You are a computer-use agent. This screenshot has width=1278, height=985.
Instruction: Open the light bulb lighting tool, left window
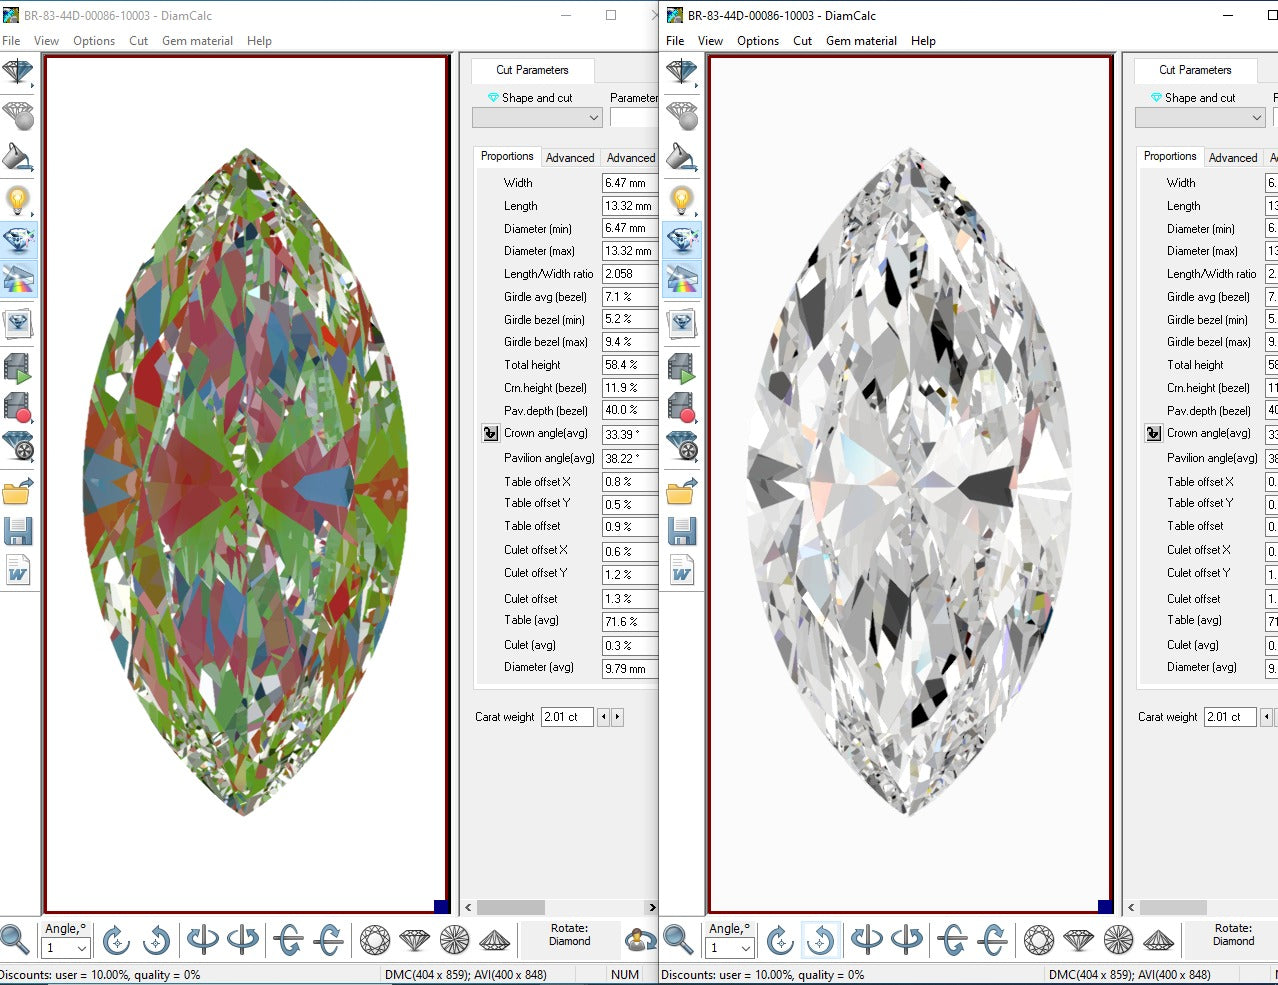click(18, 201)
